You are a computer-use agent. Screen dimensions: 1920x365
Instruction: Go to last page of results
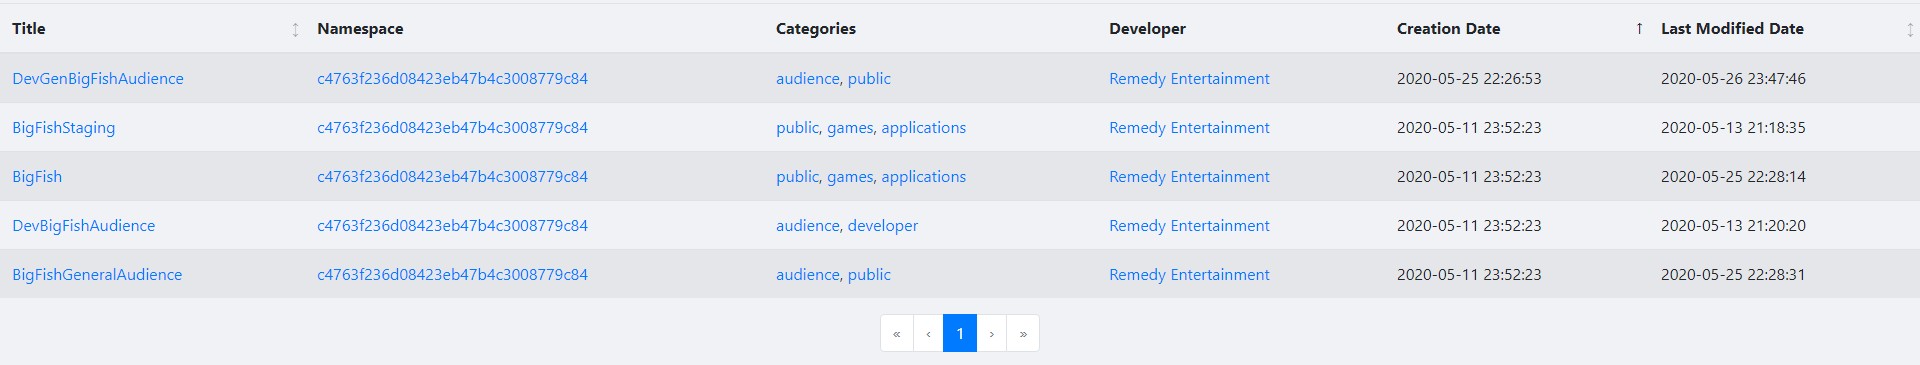(1023, 333)
